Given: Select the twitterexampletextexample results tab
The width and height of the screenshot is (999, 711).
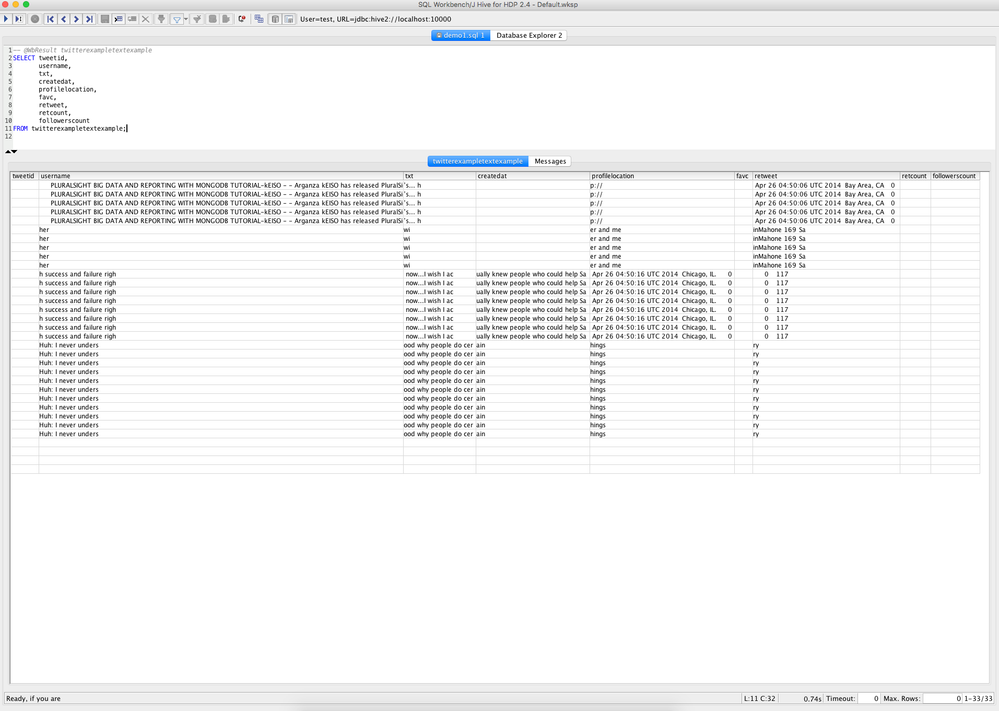Looking at the screenshot, I should 477,160.
